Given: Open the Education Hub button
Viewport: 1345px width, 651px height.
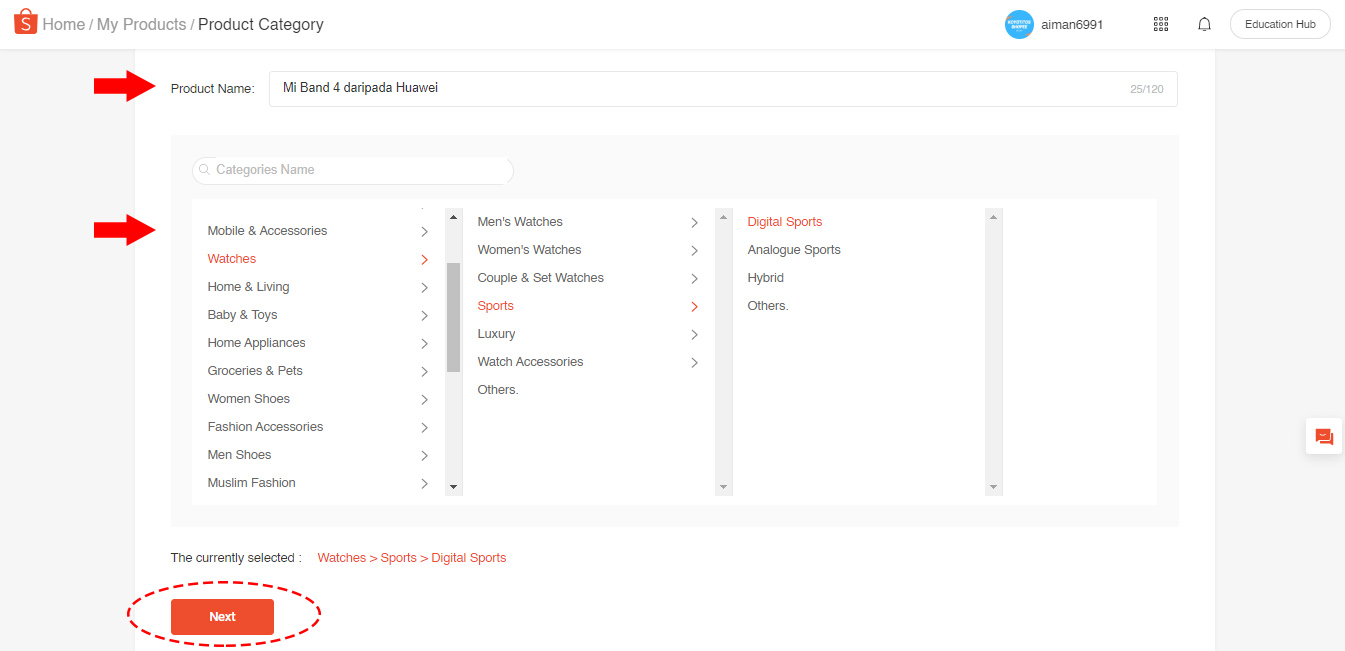Looking at the screenshot, I should tap(1280, 24).
